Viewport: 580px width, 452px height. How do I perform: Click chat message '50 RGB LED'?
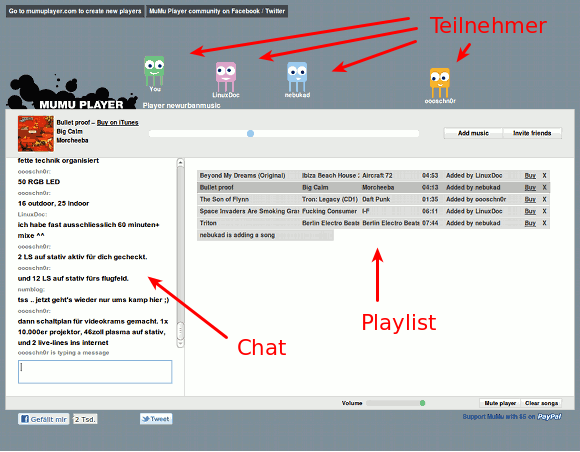coord(39,182)
